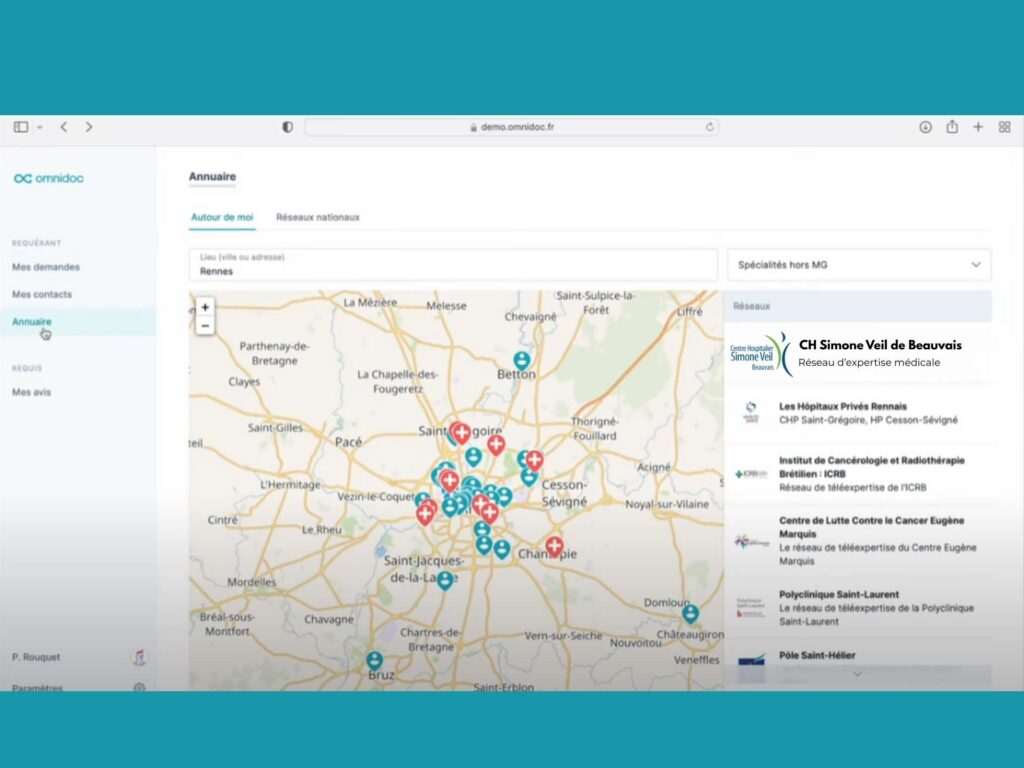Zoom out the map with minus button
1024x768 pixels.
(205, 325)
